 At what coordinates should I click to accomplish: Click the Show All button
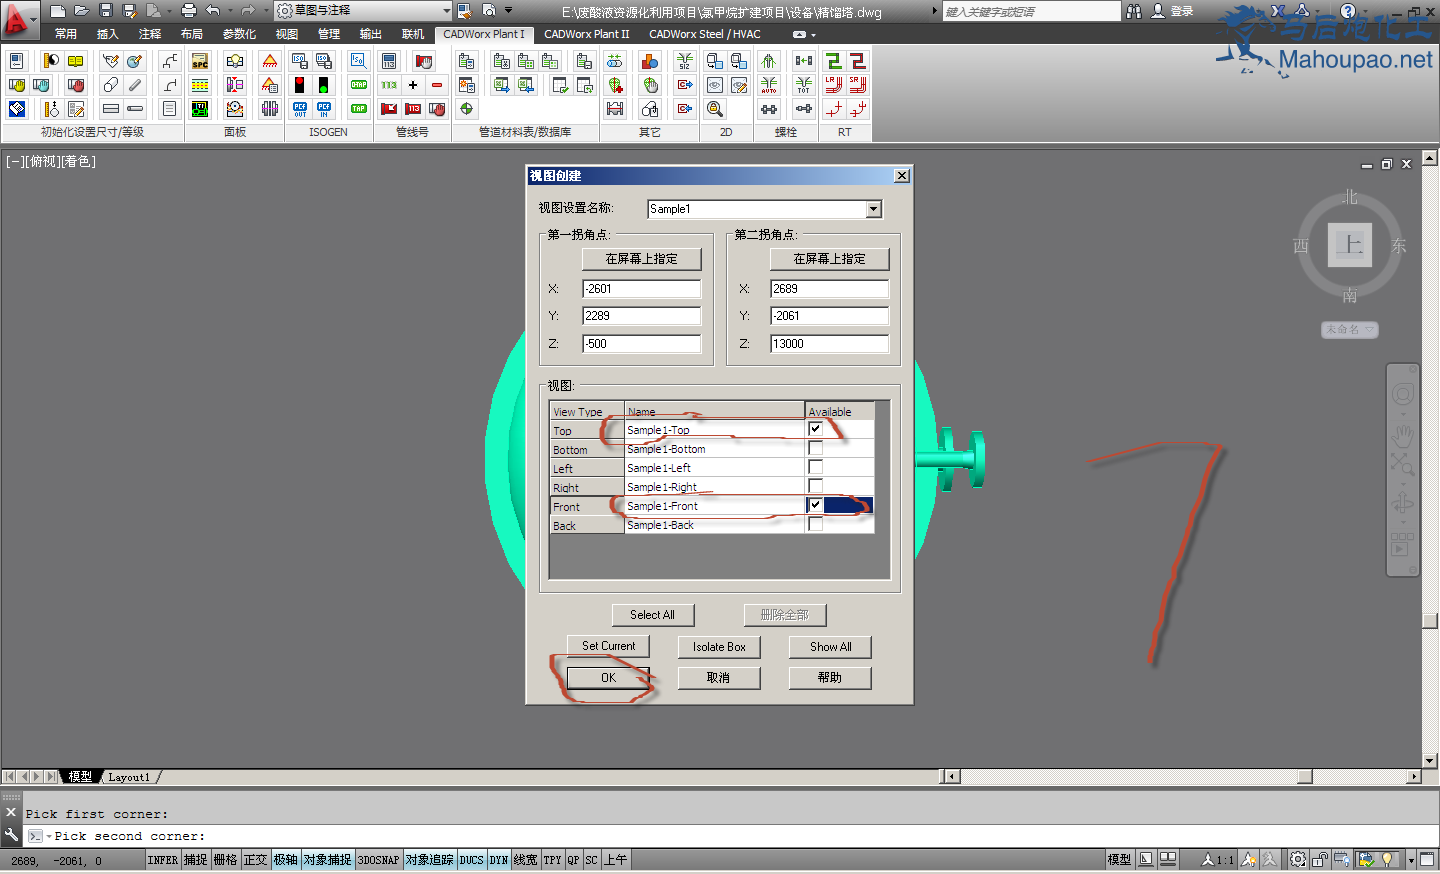tap(830, 647)
